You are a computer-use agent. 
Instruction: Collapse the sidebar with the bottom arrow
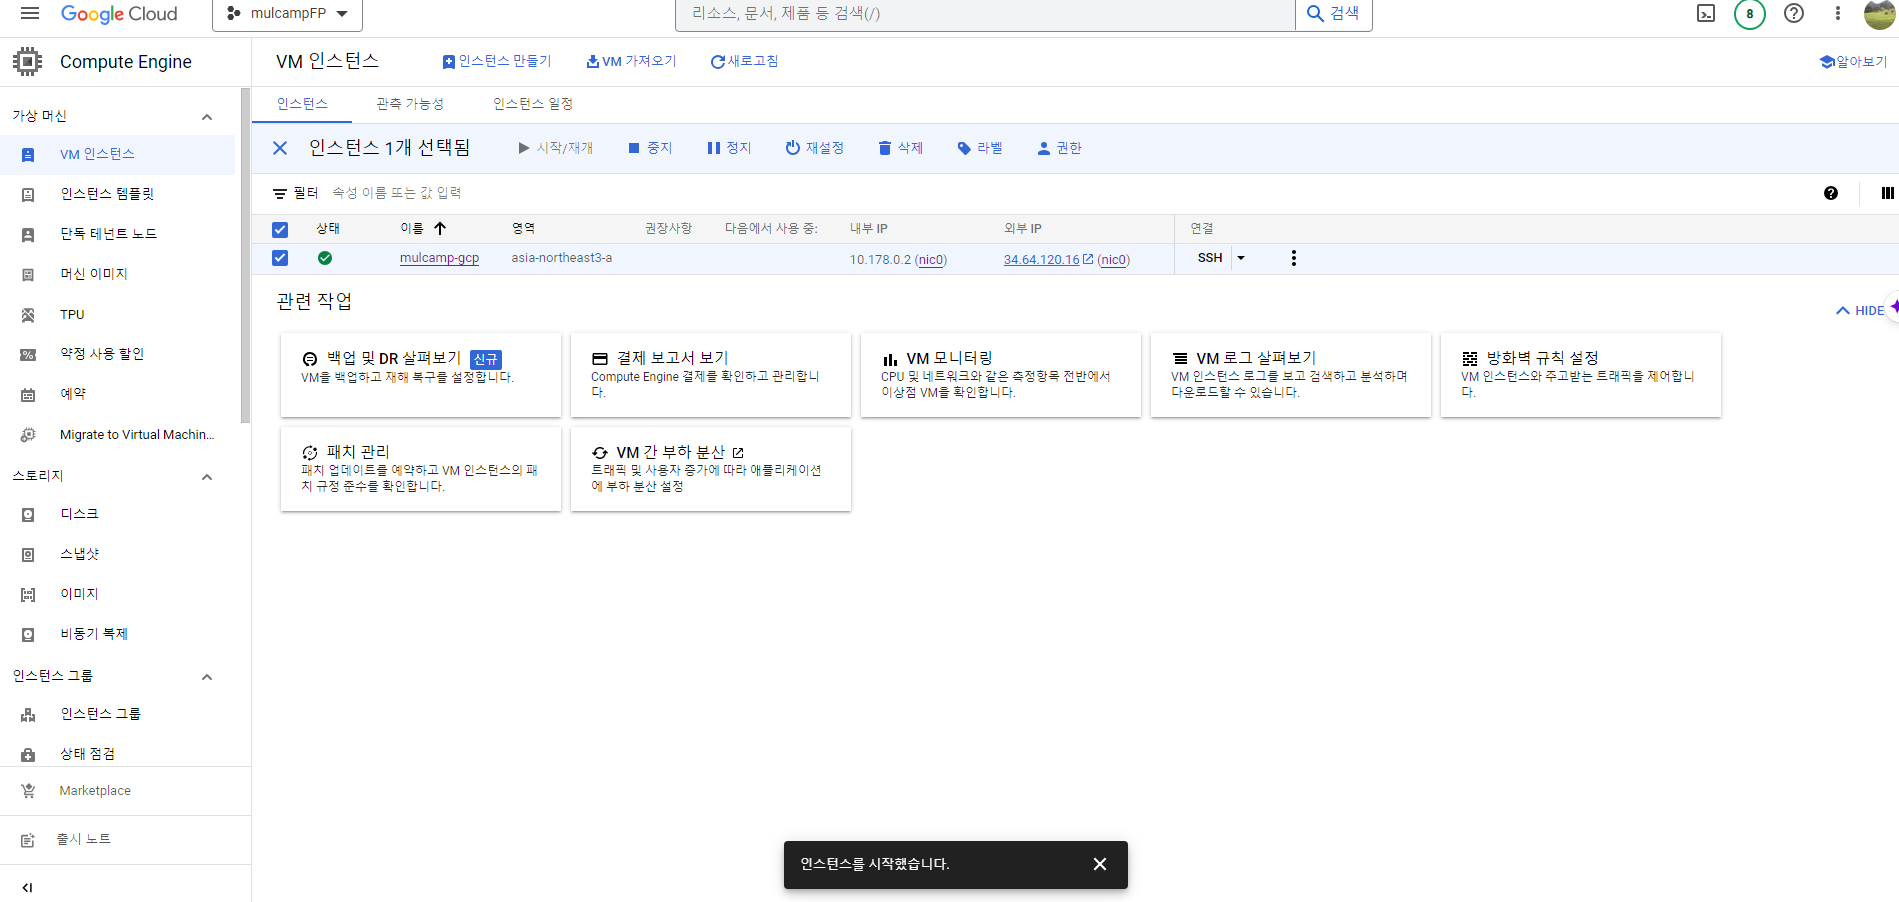pos(28,887)
